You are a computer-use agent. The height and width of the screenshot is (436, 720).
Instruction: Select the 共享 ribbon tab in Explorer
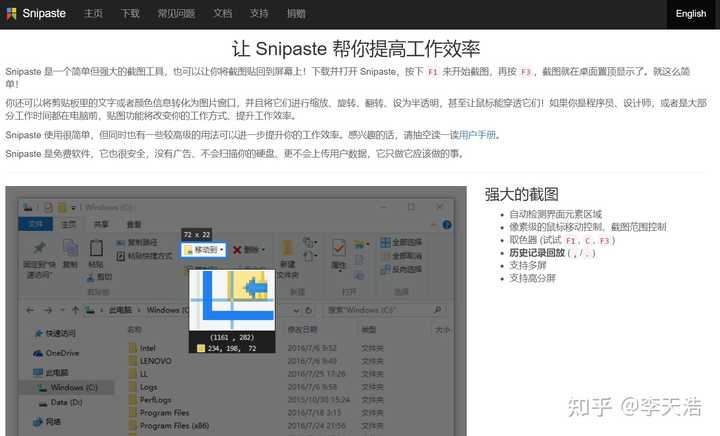[x=101, y=224]
